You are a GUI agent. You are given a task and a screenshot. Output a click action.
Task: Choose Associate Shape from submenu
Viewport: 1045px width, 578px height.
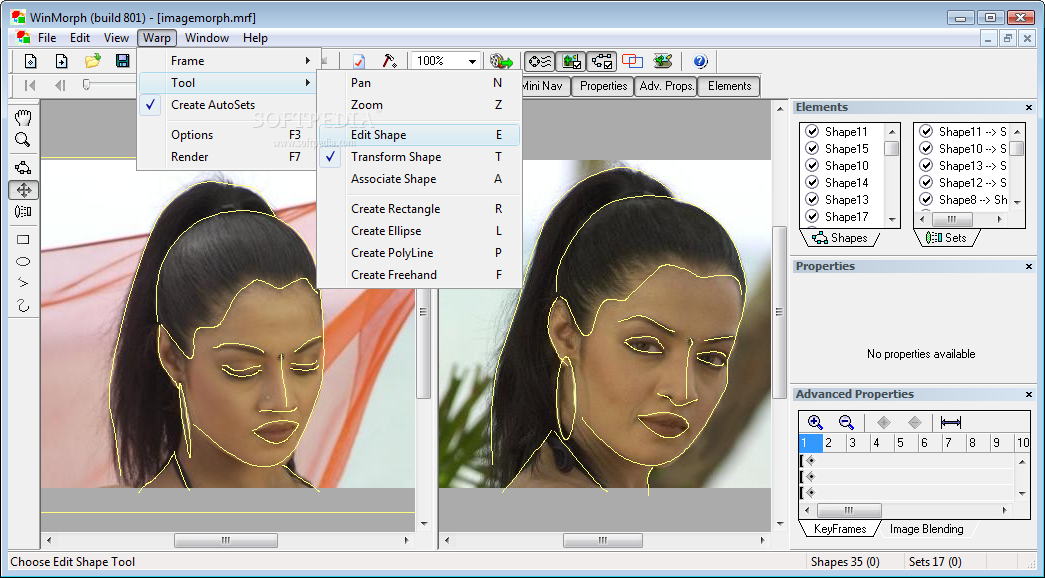420,179
